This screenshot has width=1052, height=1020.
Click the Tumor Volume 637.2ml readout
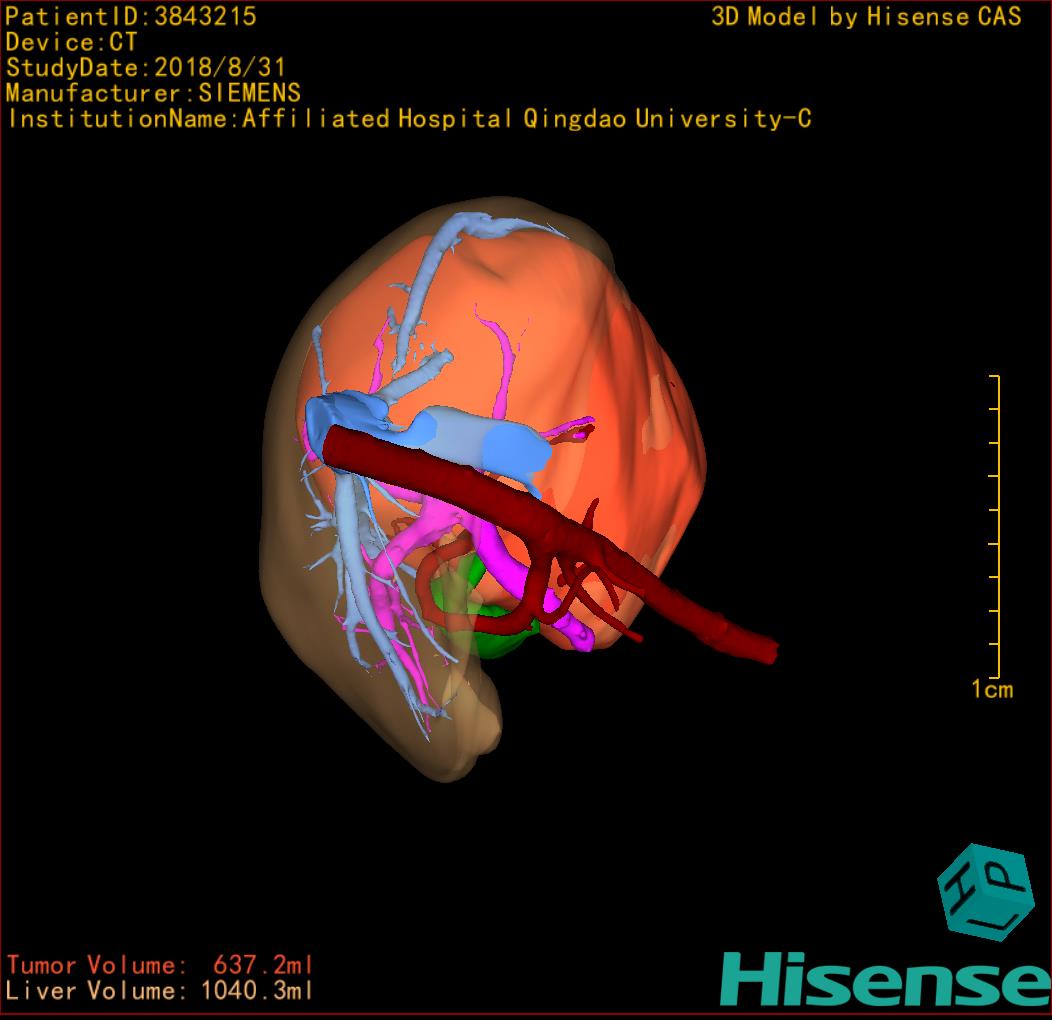click(160, 965)
